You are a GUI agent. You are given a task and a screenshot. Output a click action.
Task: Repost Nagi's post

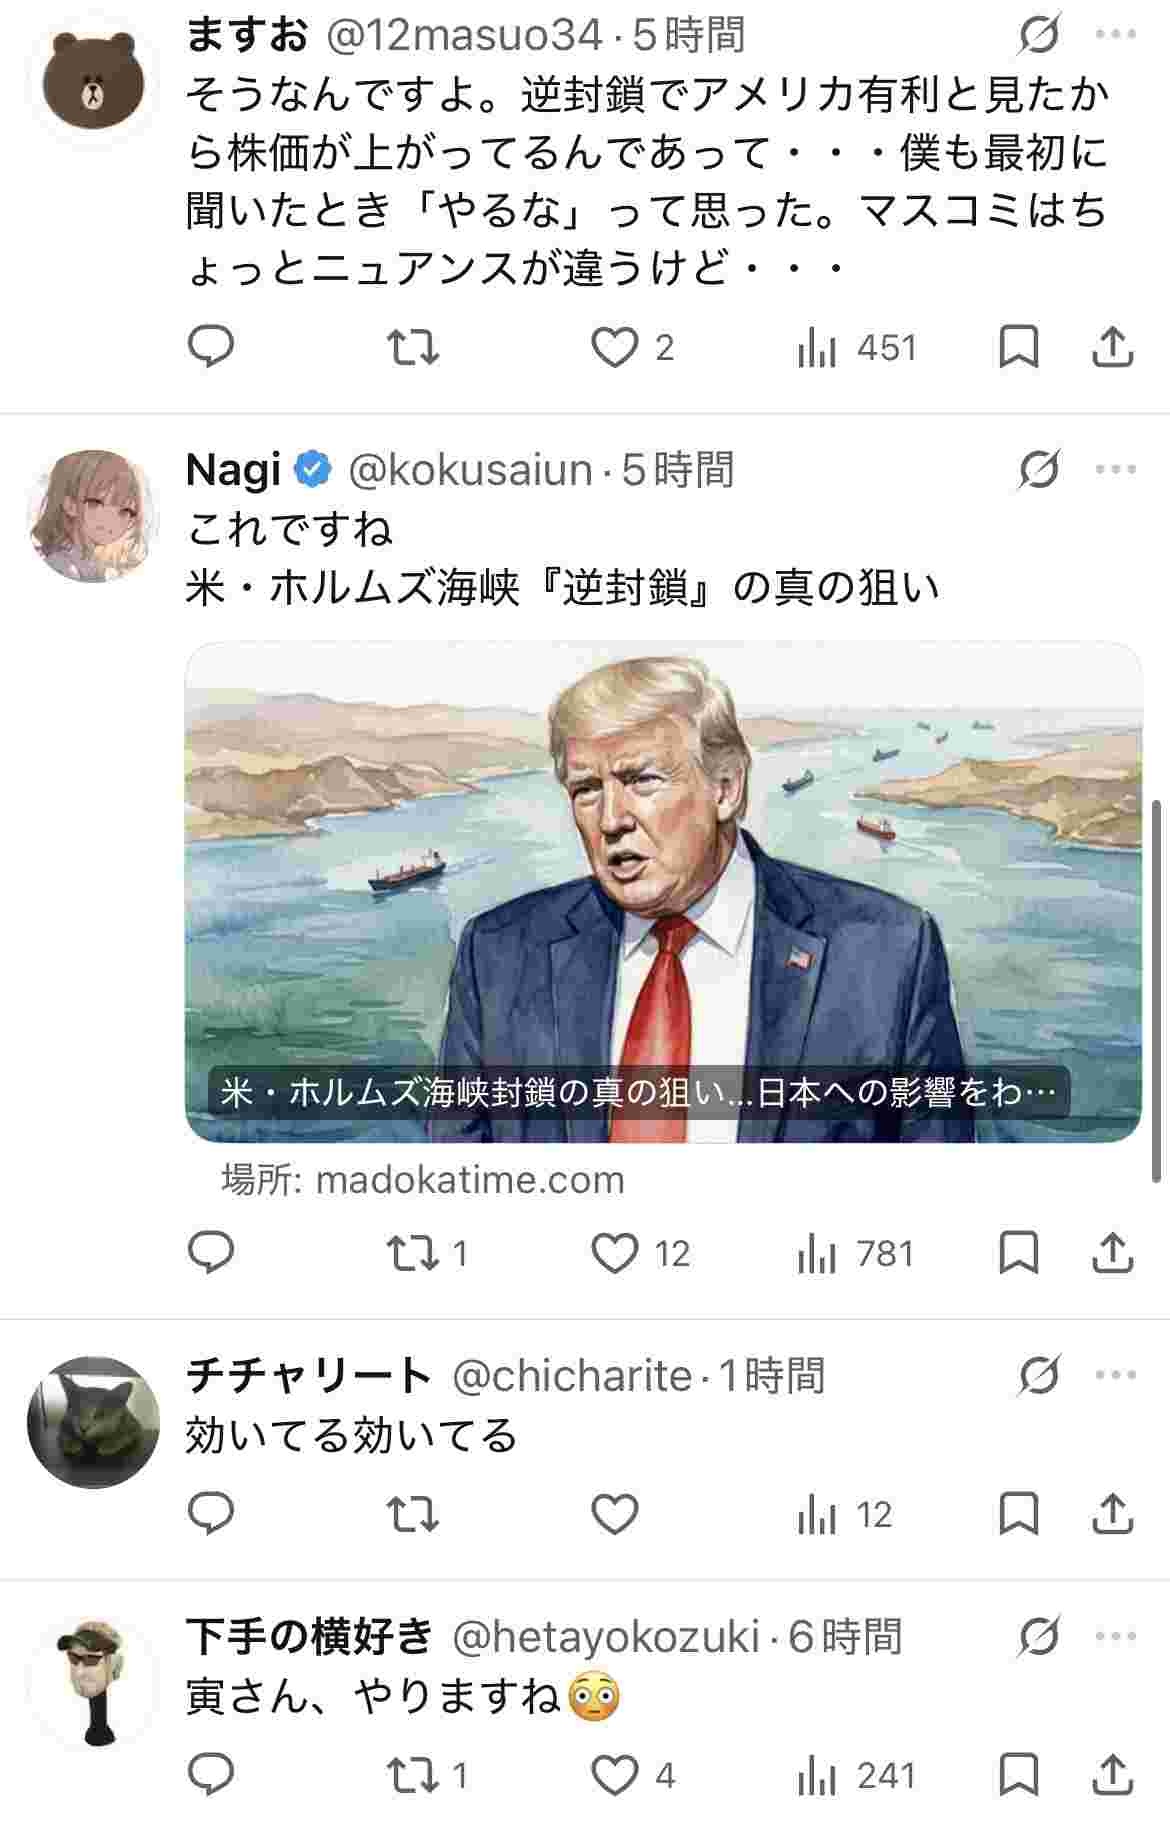click(413, 1253)
